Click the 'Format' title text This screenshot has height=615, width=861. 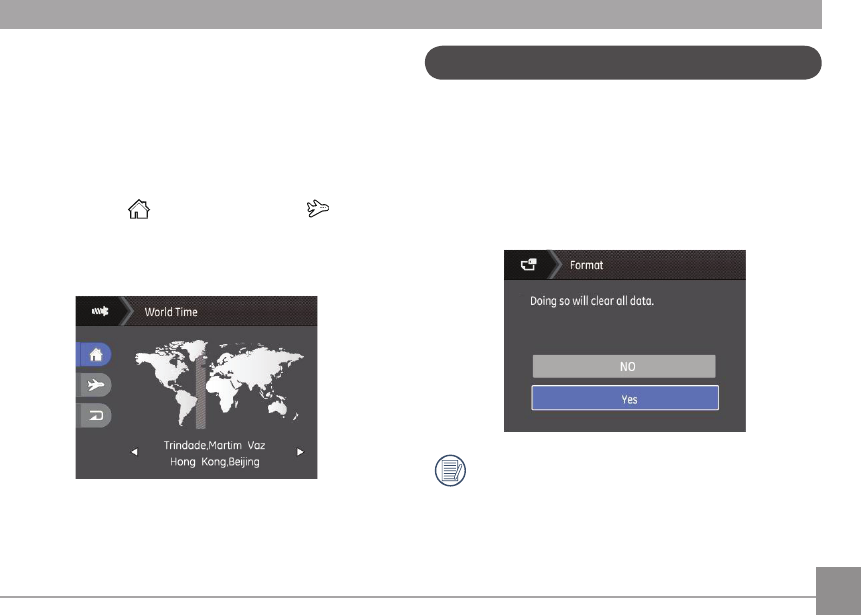586,265
